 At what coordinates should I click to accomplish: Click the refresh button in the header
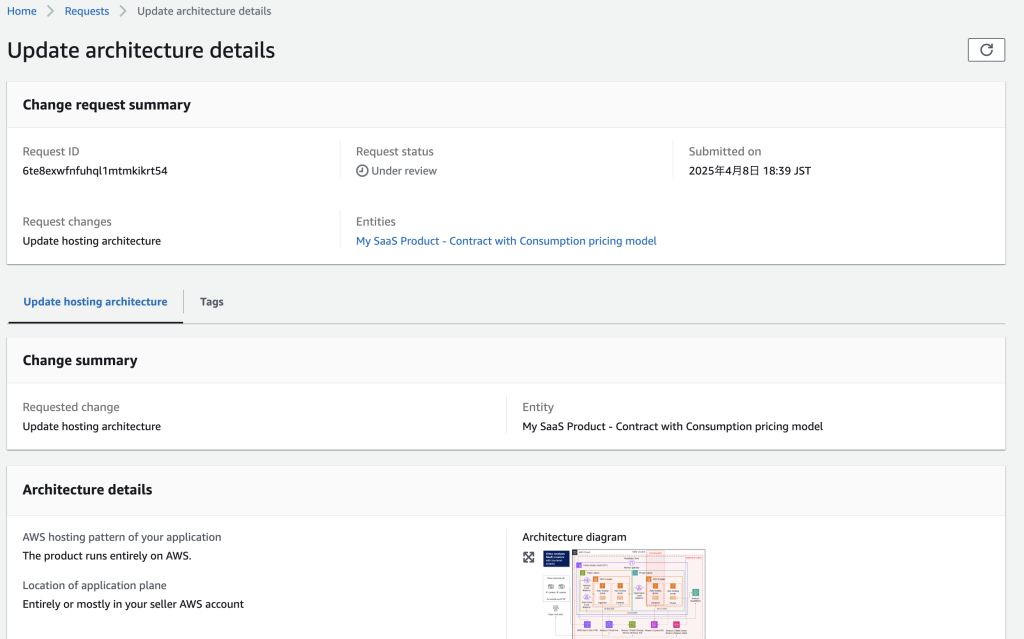986,50
